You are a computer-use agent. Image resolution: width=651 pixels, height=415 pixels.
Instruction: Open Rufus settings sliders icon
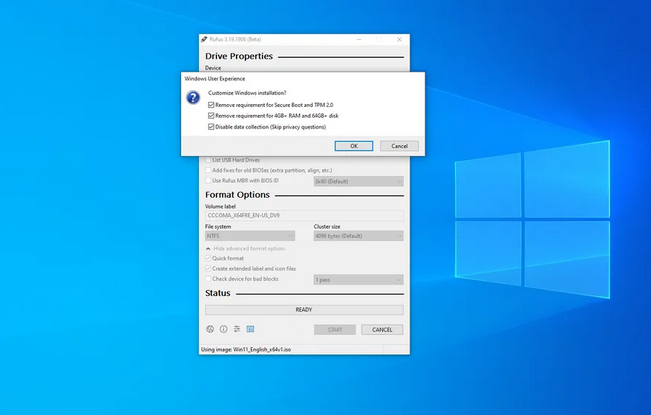pos(237,329)
